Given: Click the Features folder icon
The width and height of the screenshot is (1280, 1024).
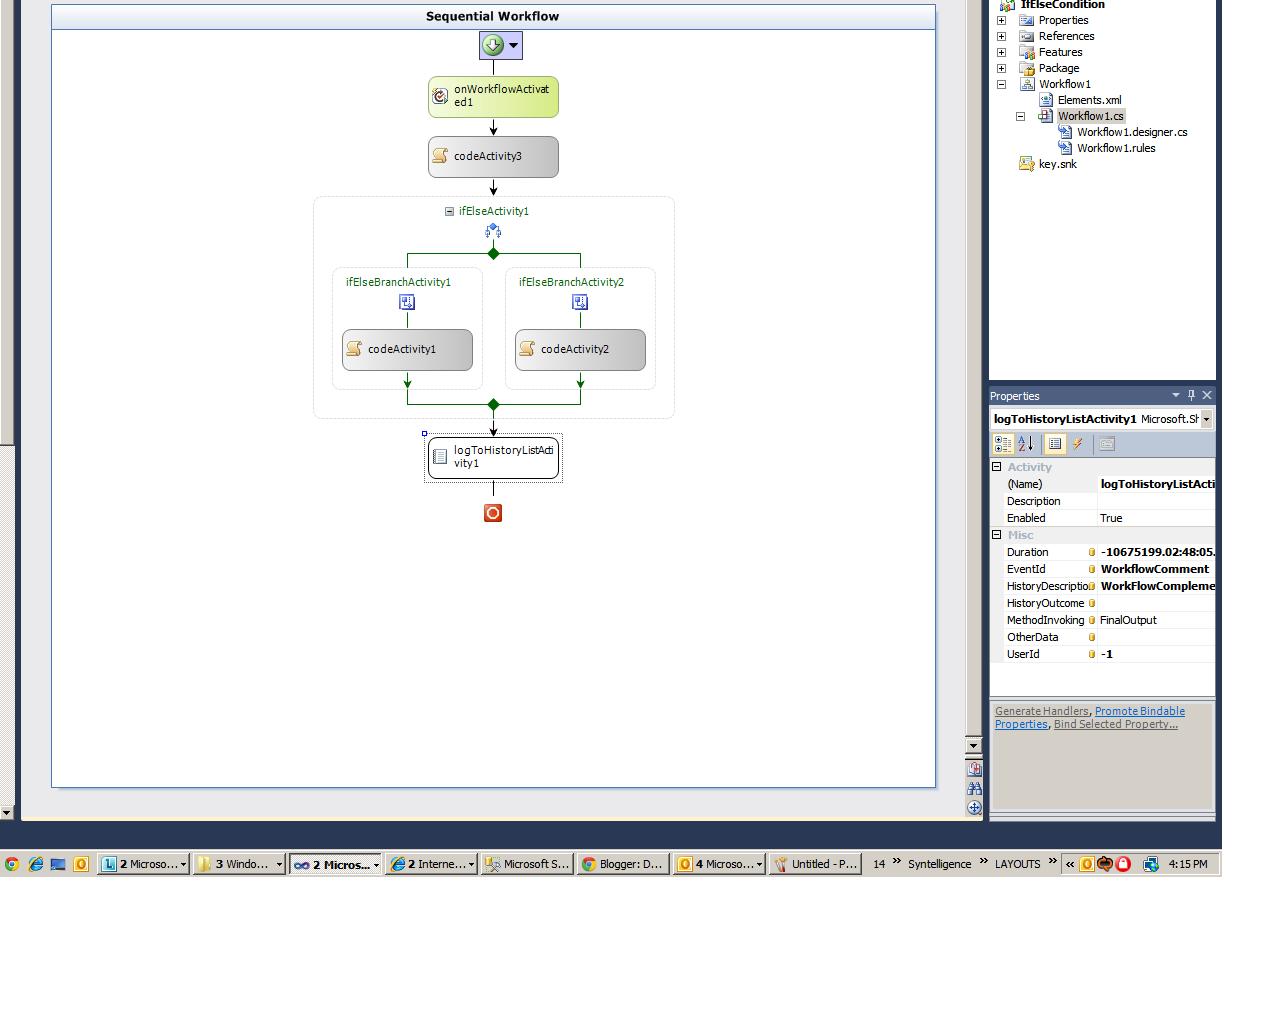Looking at the screenshot, I should 1026,52.
